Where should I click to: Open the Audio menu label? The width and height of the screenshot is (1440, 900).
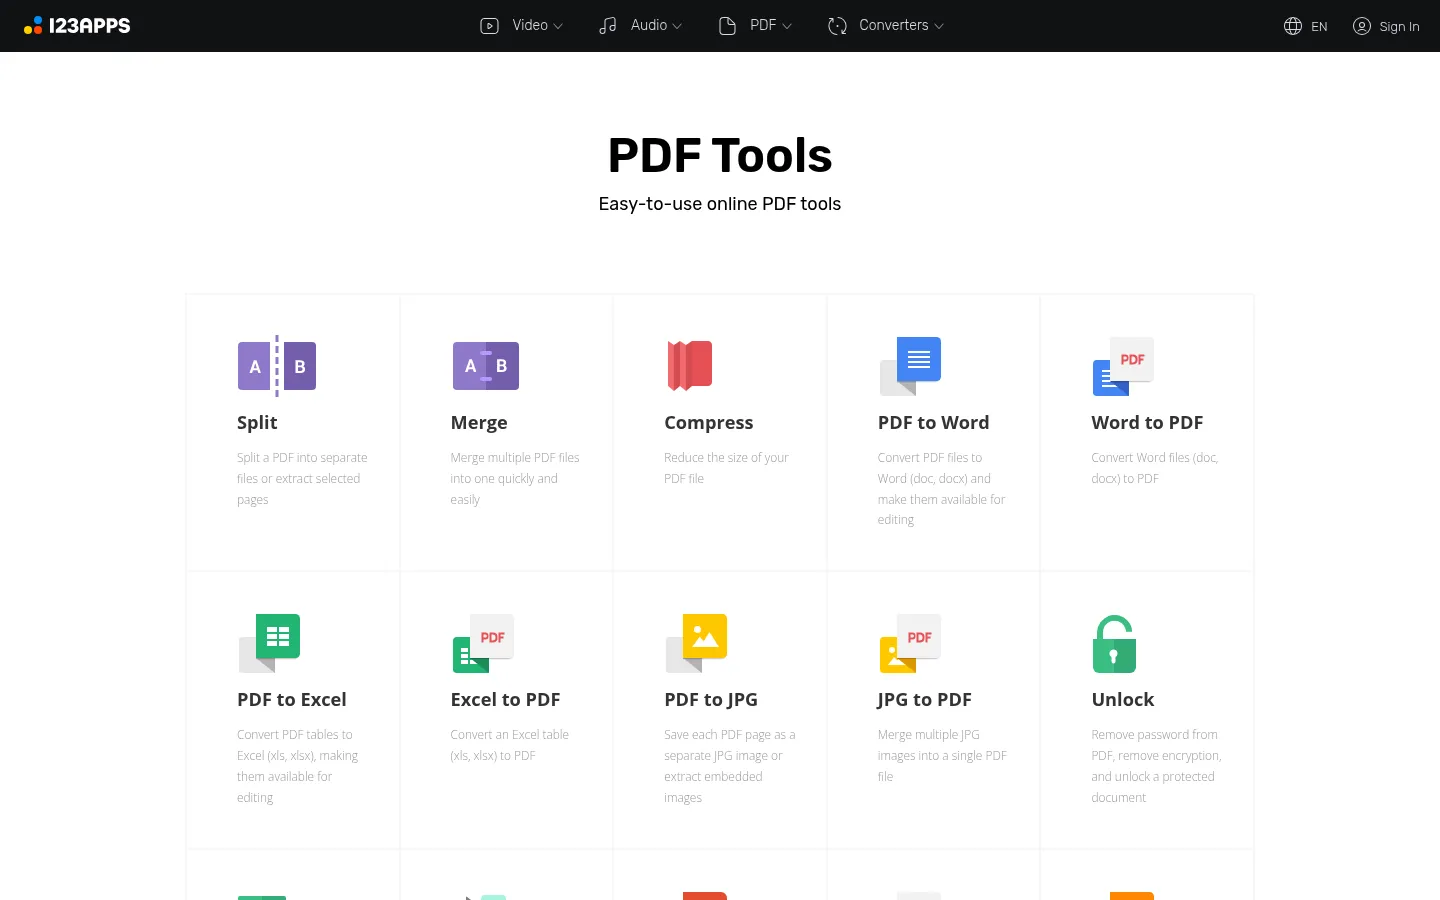[x=649, y=26]
